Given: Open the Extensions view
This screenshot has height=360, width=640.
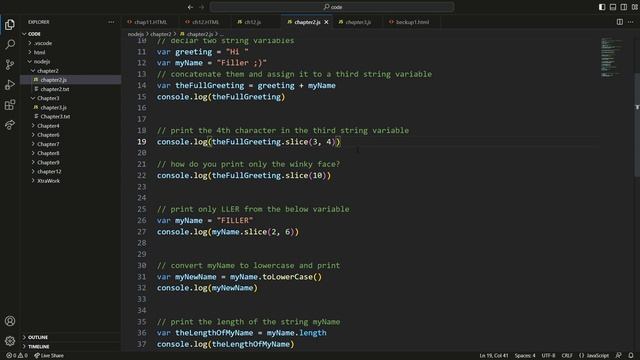Looking at the screenshot, I should tap(10, 105).
